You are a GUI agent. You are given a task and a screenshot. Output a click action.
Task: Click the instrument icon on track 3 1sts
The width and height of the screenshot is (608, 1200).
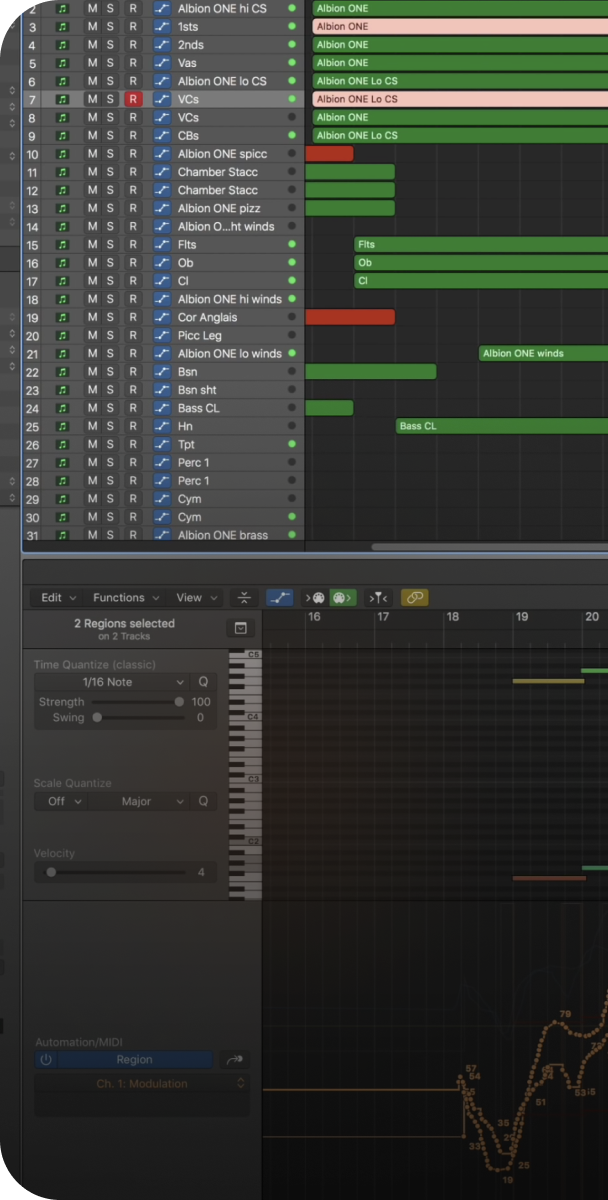[62, 27]
